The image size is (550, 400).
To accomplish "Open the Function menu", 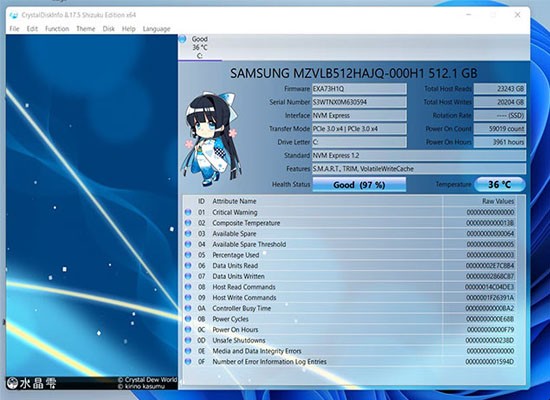I will [x=57, y=29].
